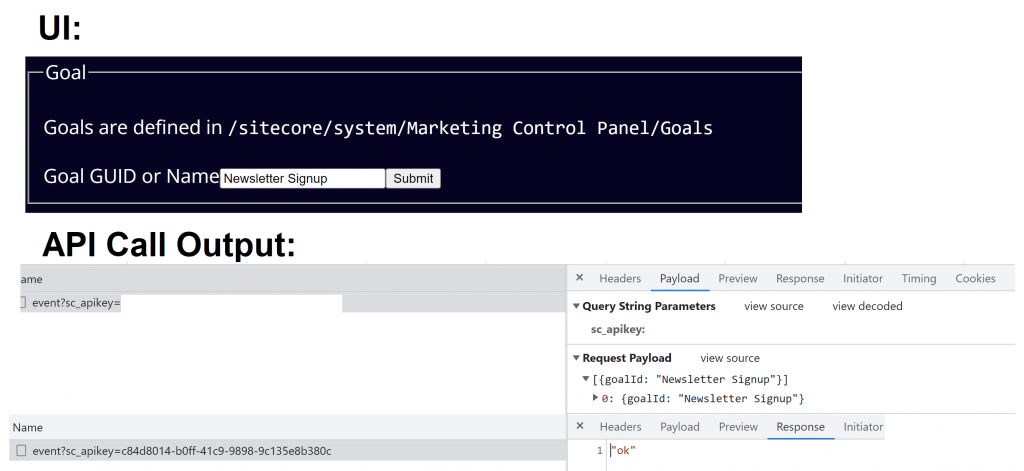Collapse the goalId array payload node
The image size is (1024, 471).
(x=586, y=379)
